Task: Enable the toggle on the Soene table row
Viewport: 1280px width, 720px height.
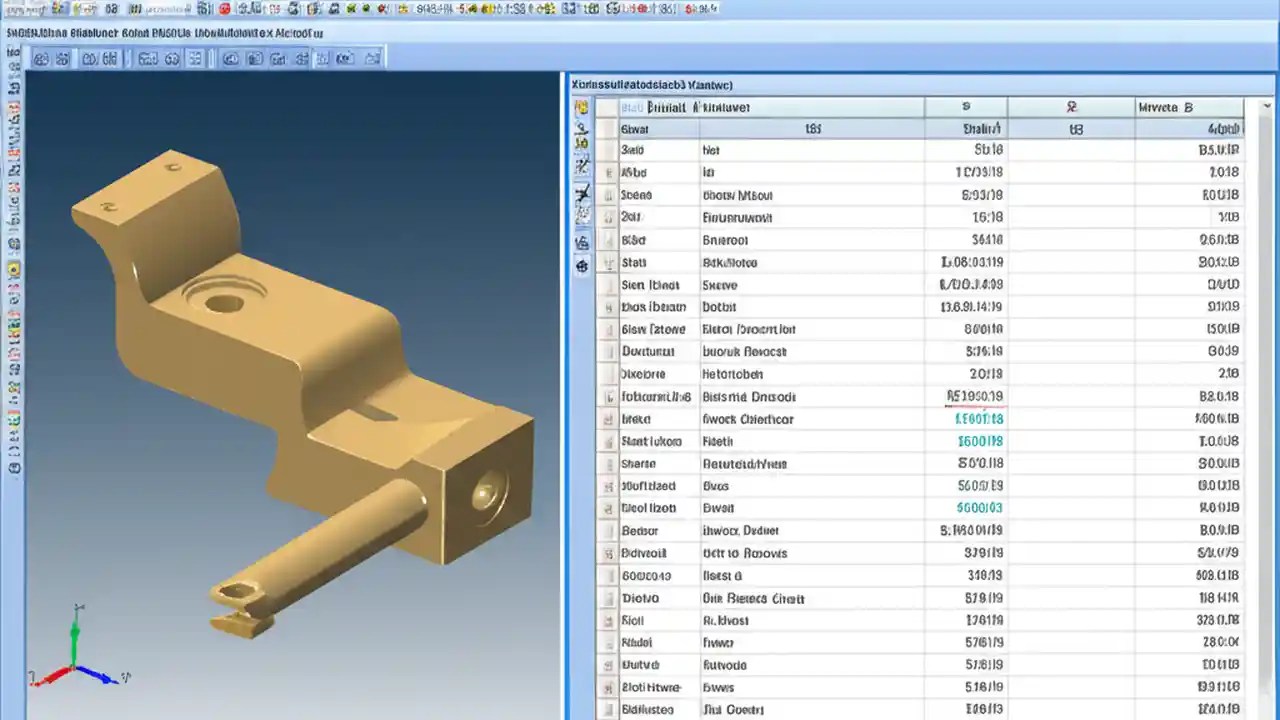Action: (608, 195)
